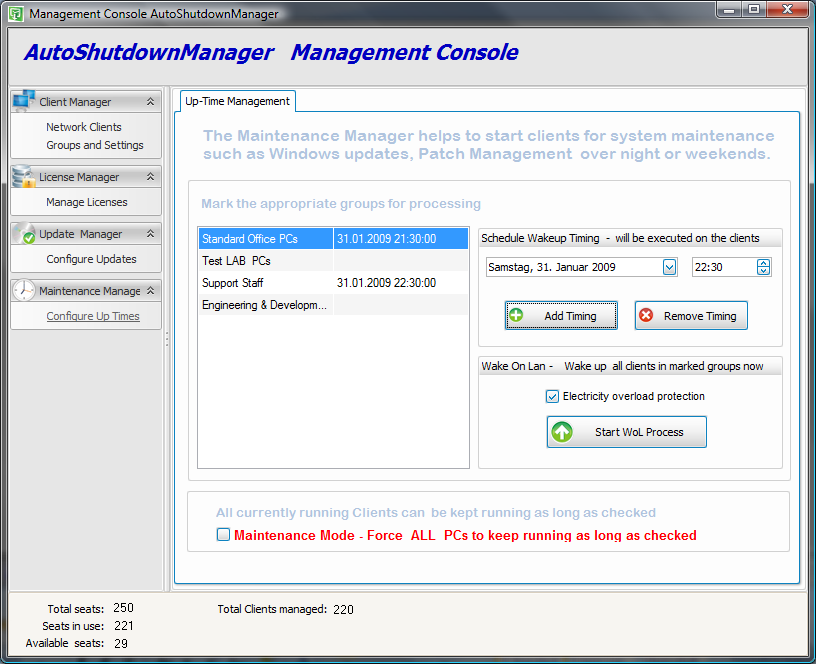
Task: Open Network Clients
Action: pos(84,127)
